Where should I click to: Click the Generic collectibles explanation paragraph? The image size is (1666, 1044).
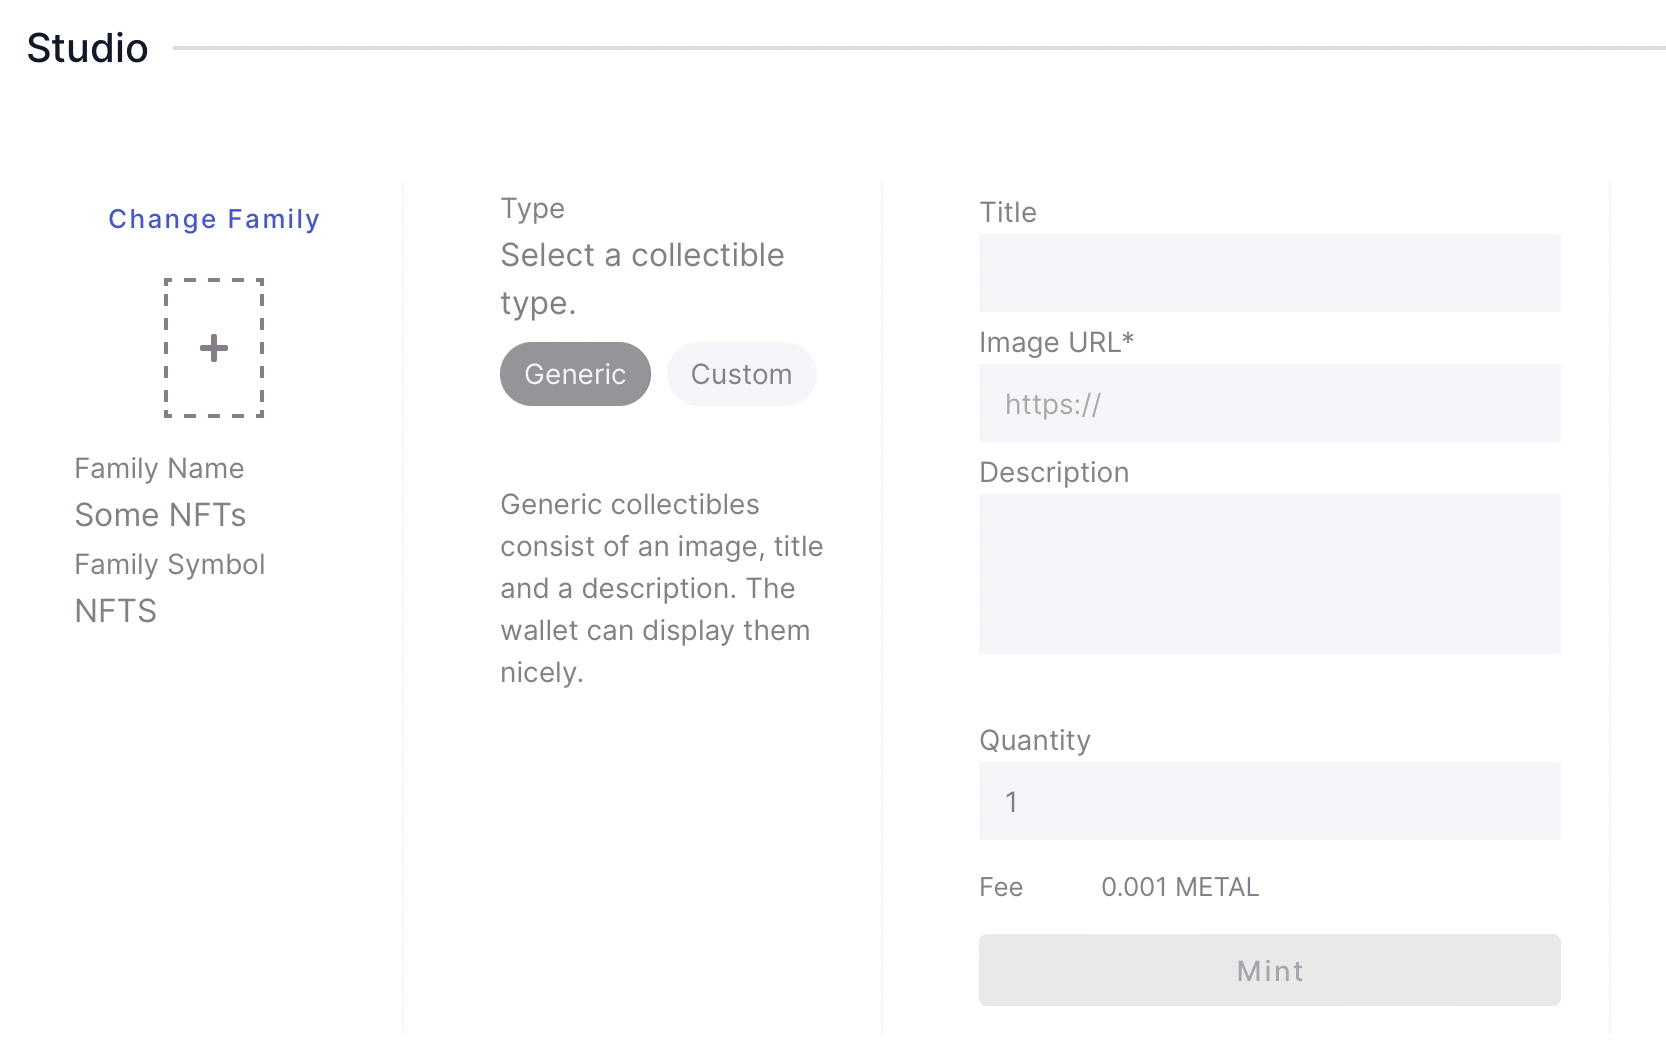click(x=661, y=588)
